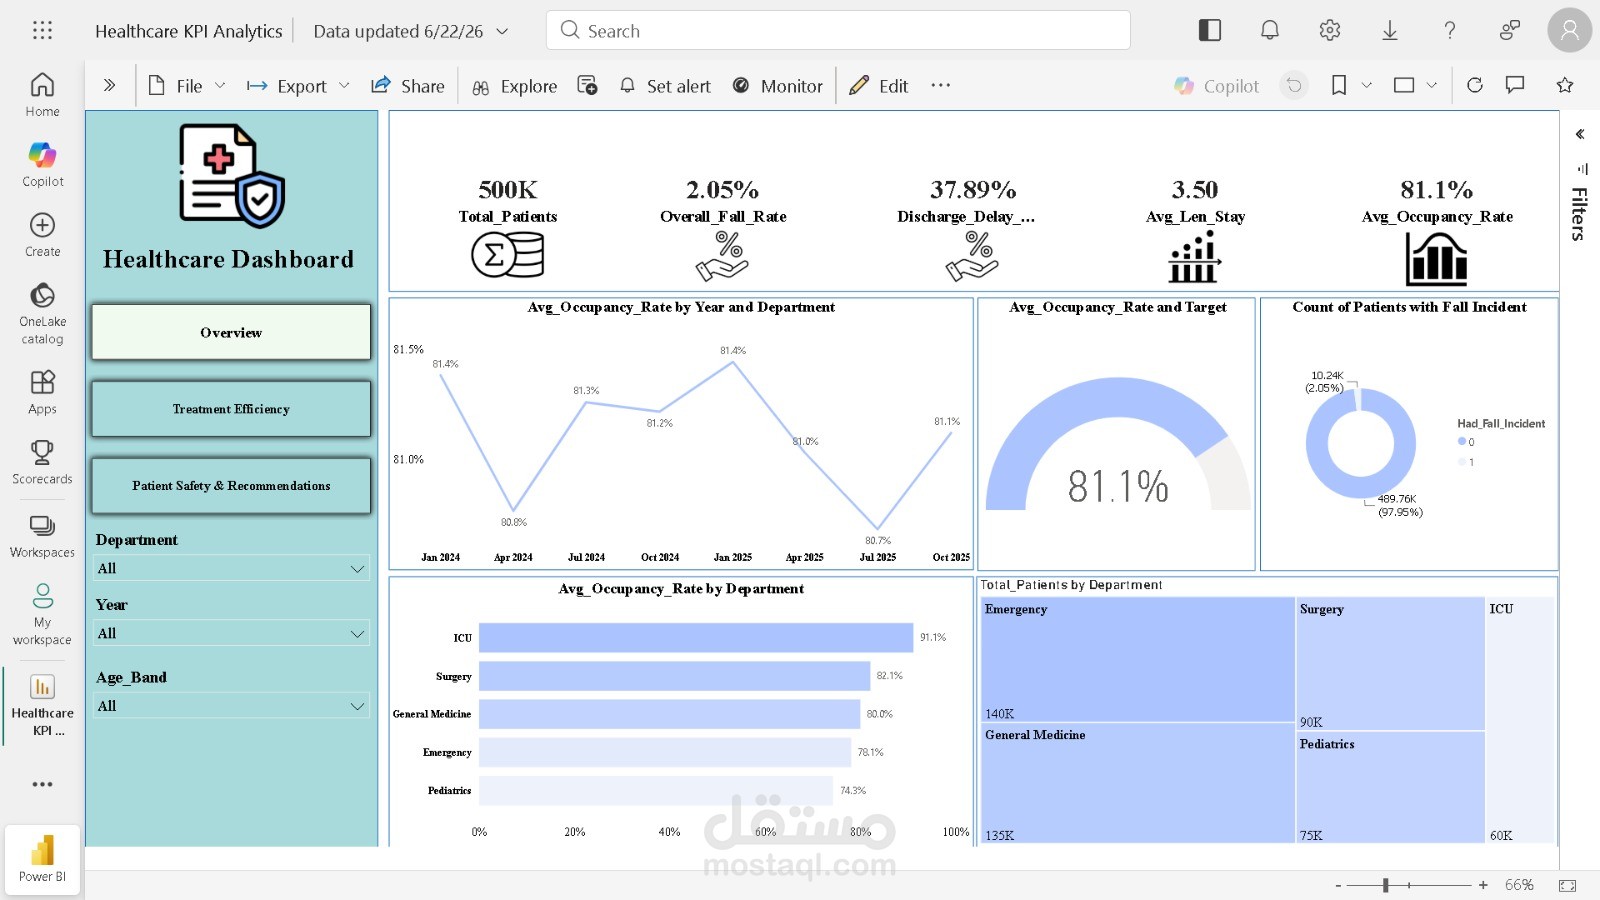Open Copilot from the left sidebar
The image size is (1600, 900).
(x=42, y=165)
